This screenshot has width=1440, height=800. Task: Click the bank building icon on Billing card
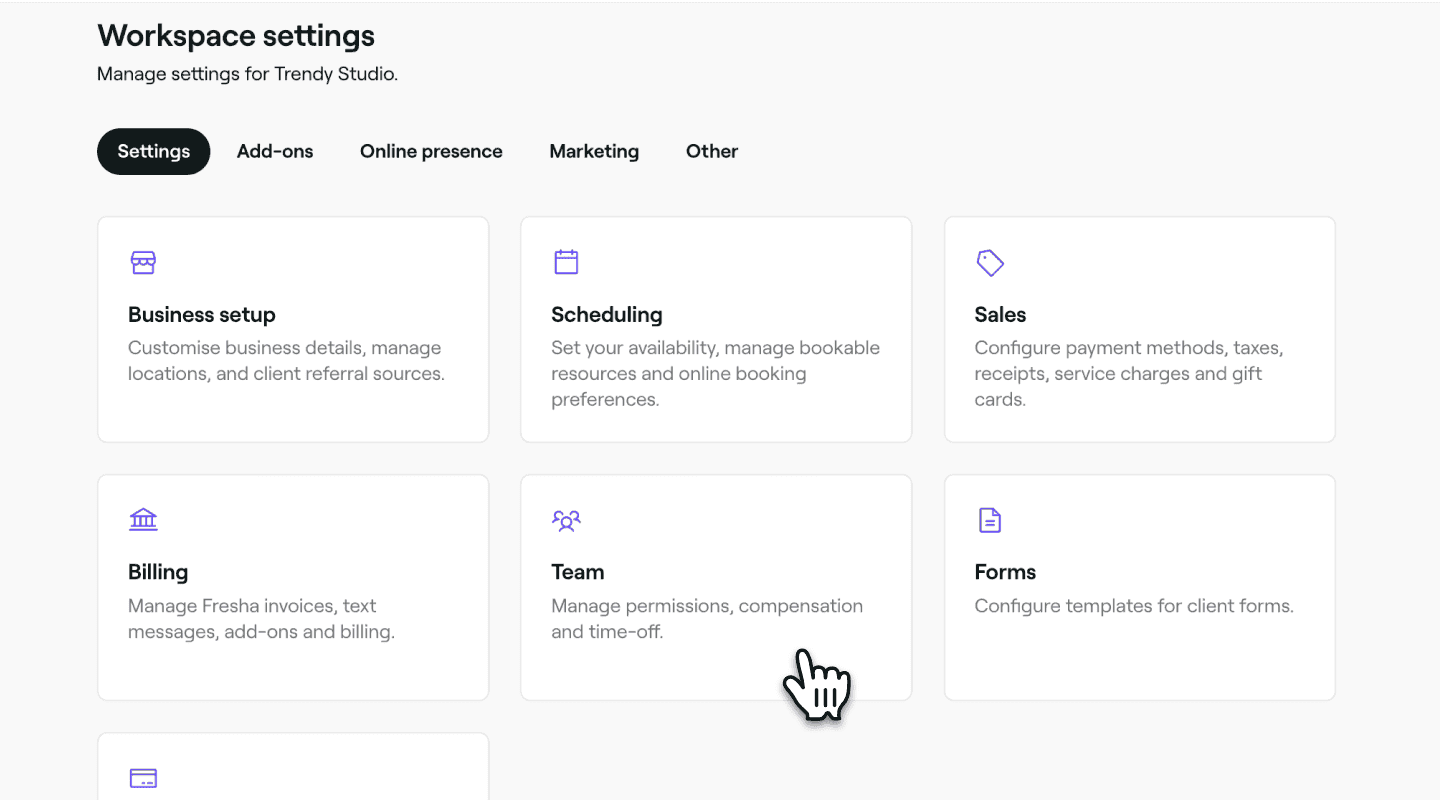tap(143, 520)
